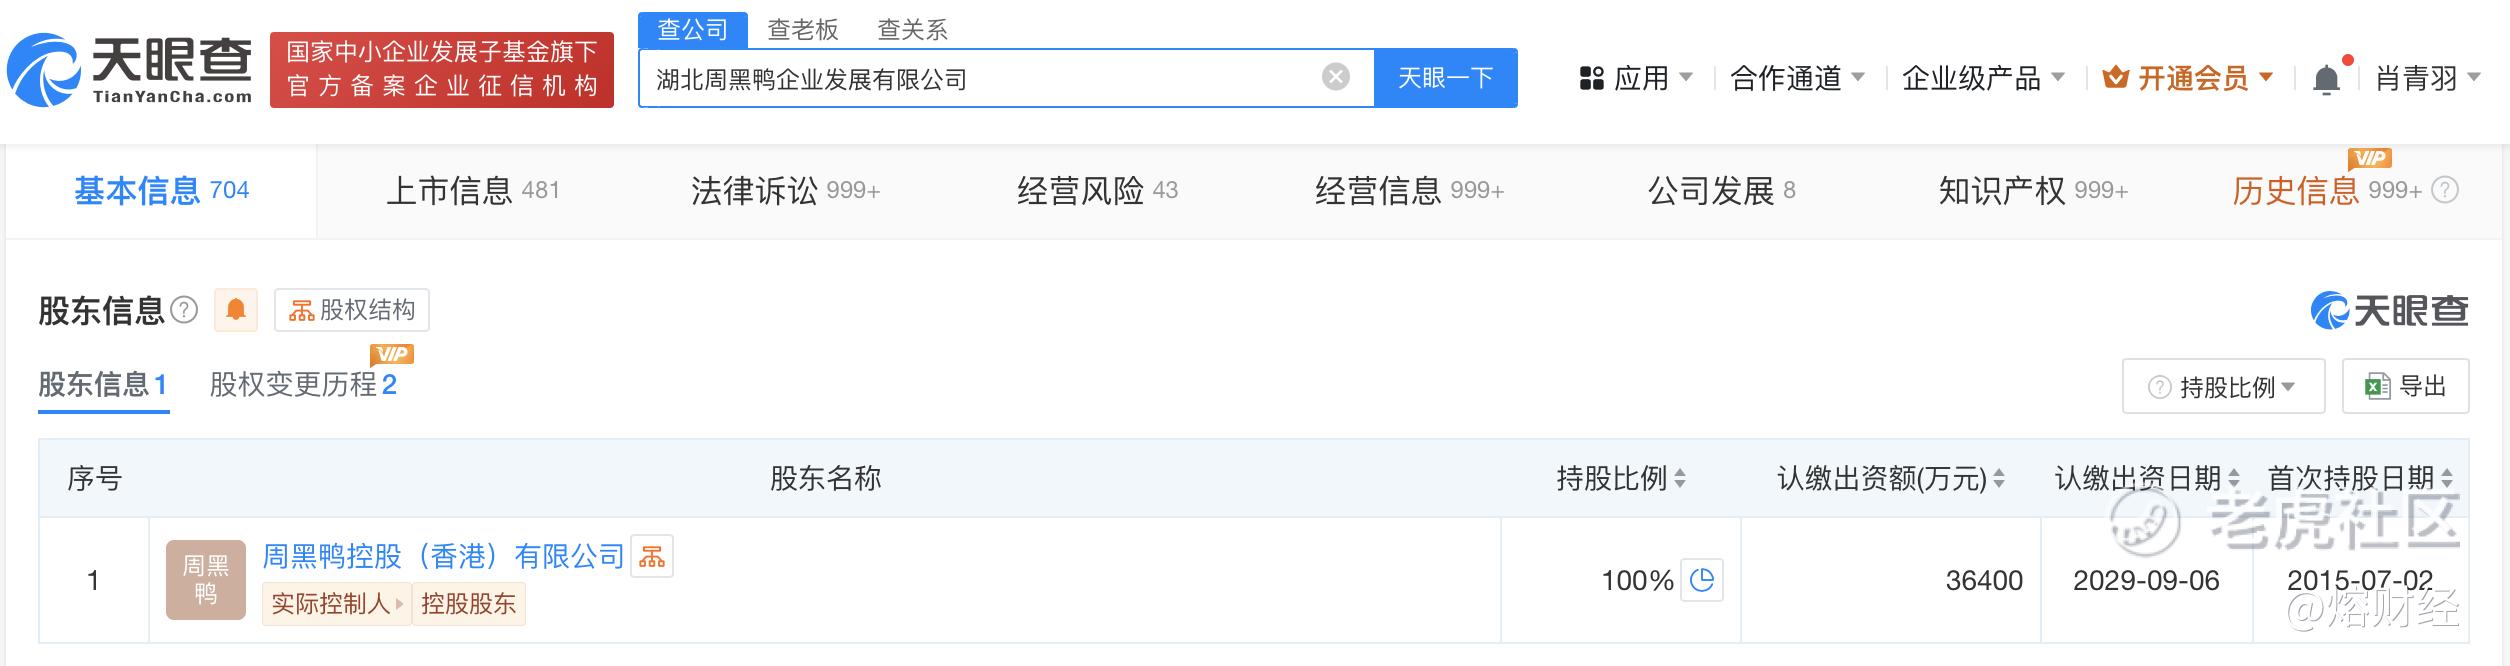Expand the 应用 dropdown menu
Screen dimensions: 2510x666
pyautogui.click(x=1636, y=78)
